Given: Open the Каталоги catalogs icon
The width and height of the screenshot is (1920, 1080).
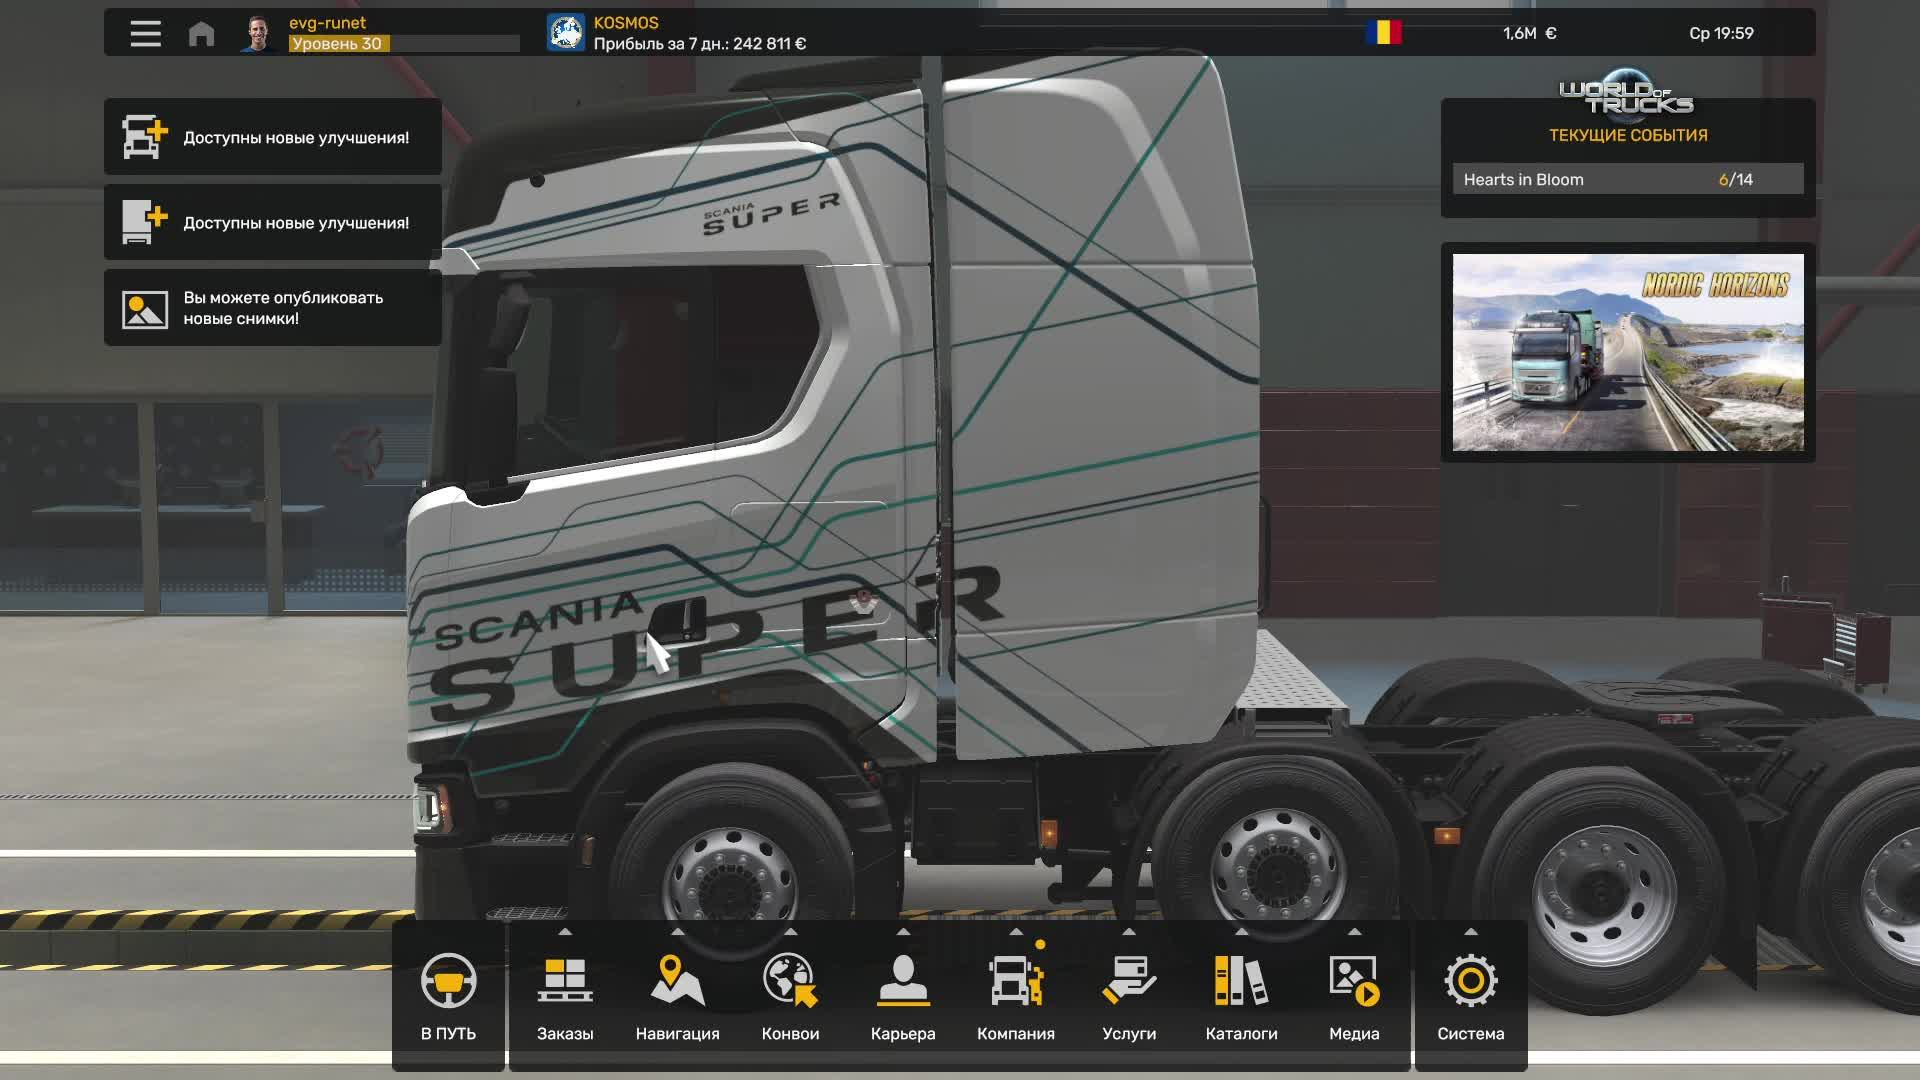Looking at the screenshot, I should [1240, 985].
